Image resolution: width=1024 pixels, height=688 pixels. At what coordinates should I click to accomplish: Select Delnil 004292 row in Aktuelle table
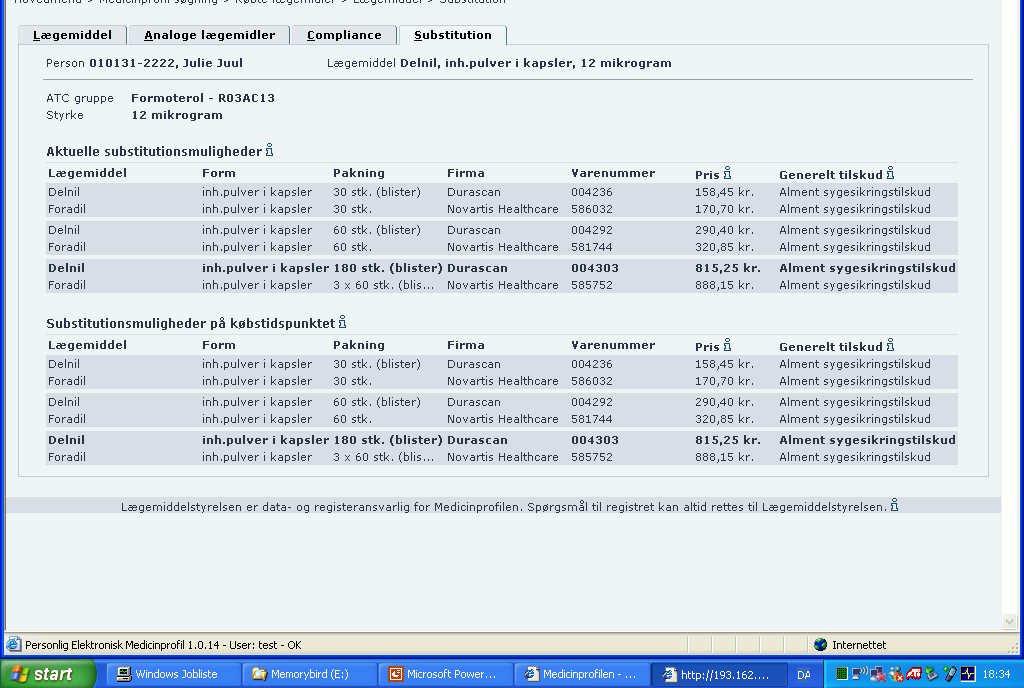pyautogui.click(x=502, y=230)
